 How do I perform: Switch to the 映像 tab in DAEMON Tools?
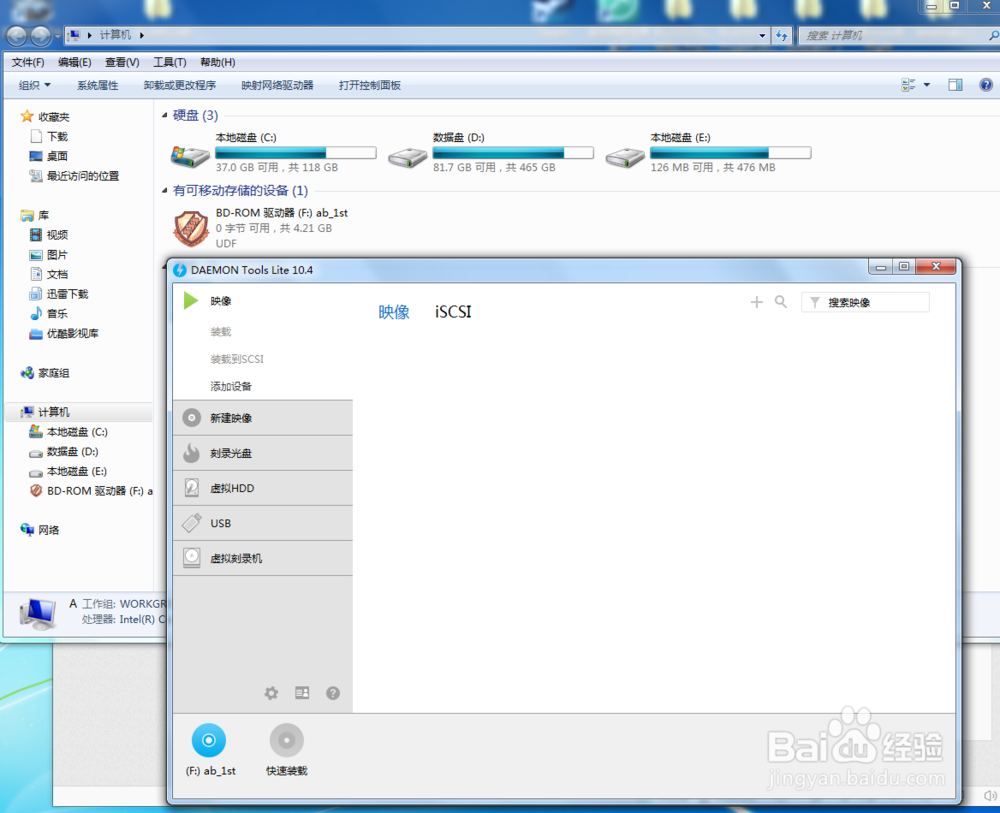pos(394,312)
